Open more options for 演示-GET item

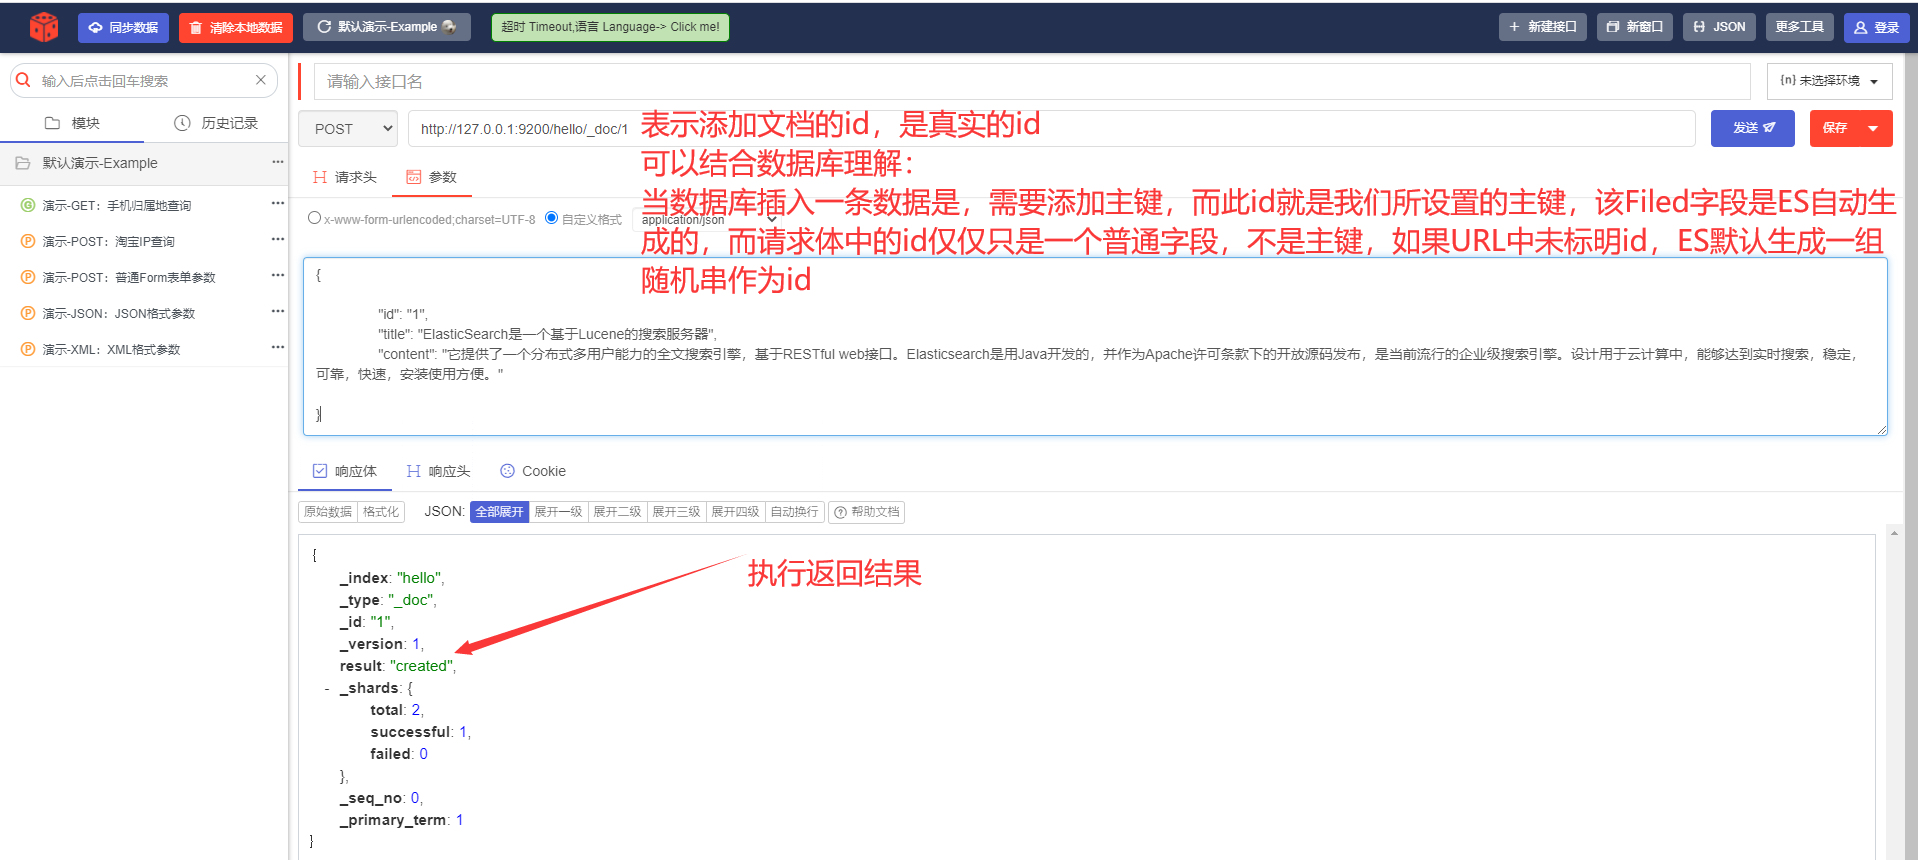click(278, 203)
